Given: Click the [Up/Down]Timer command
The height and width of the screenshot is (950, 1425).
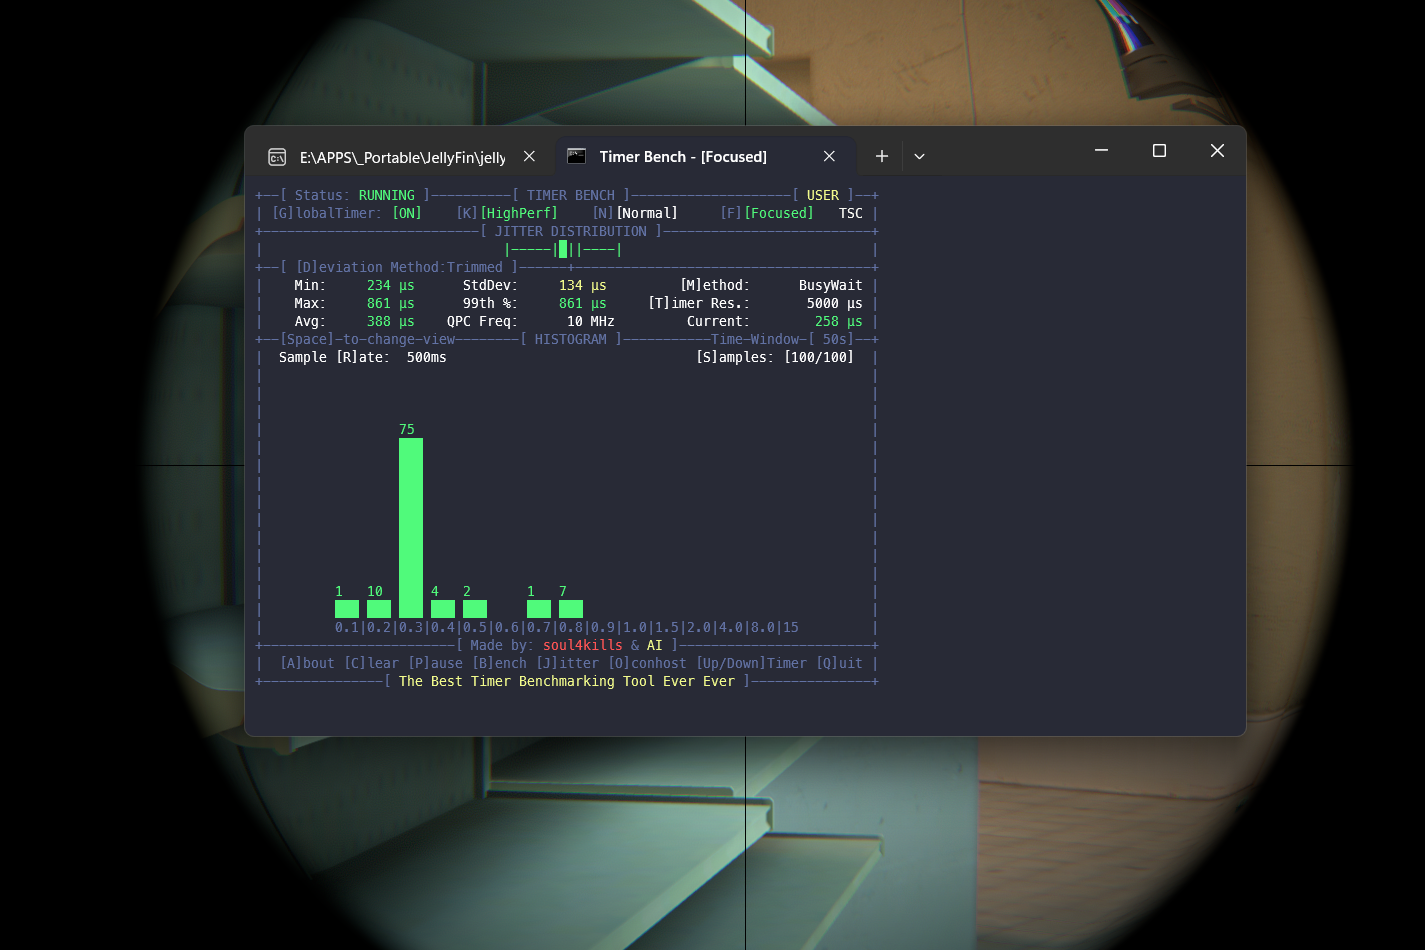Looking at the screenshot, I should (751, 663).
